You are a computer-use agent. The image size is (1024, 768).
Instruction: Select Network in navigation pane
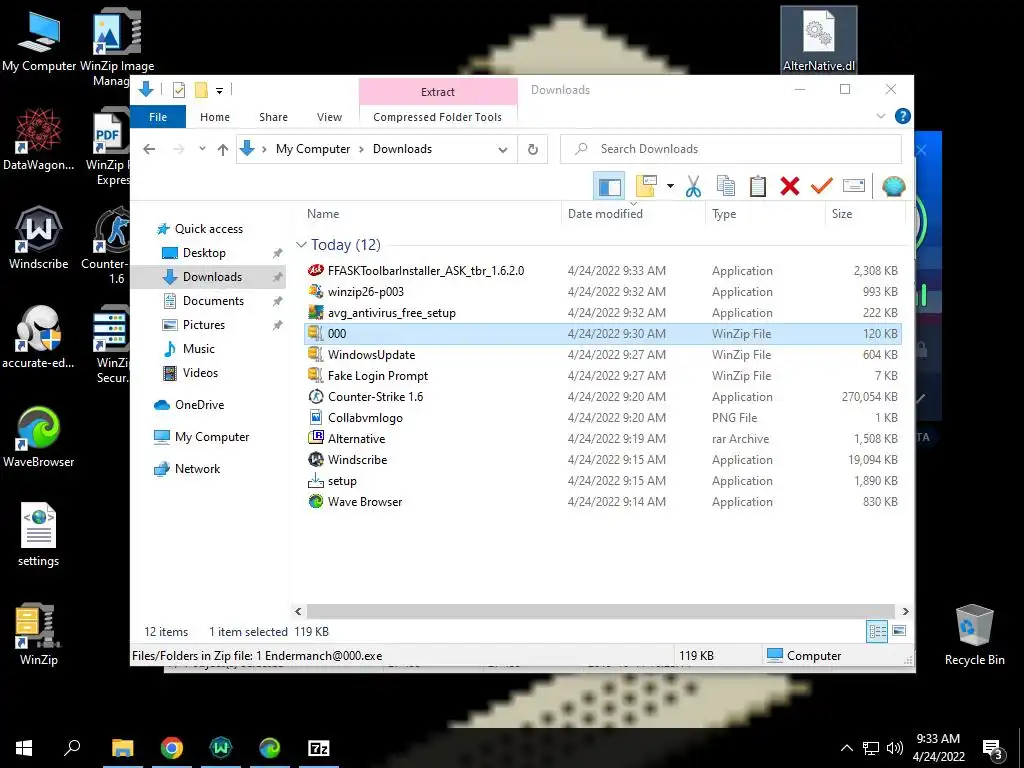pyautogui.click(x=197, y=469)
